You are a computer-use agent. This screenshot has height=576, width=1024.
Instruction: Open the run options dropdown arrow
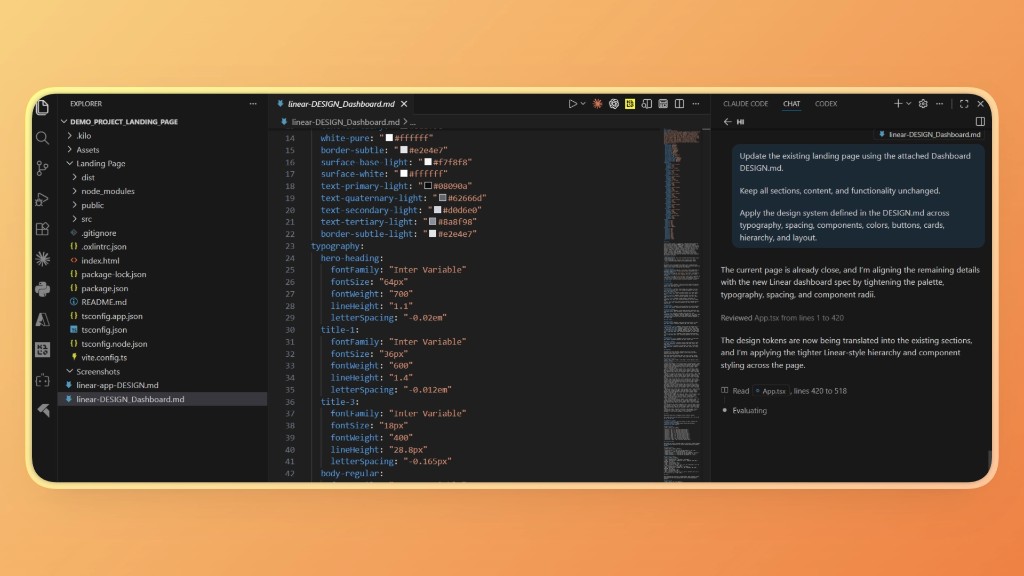click(583, 104)
